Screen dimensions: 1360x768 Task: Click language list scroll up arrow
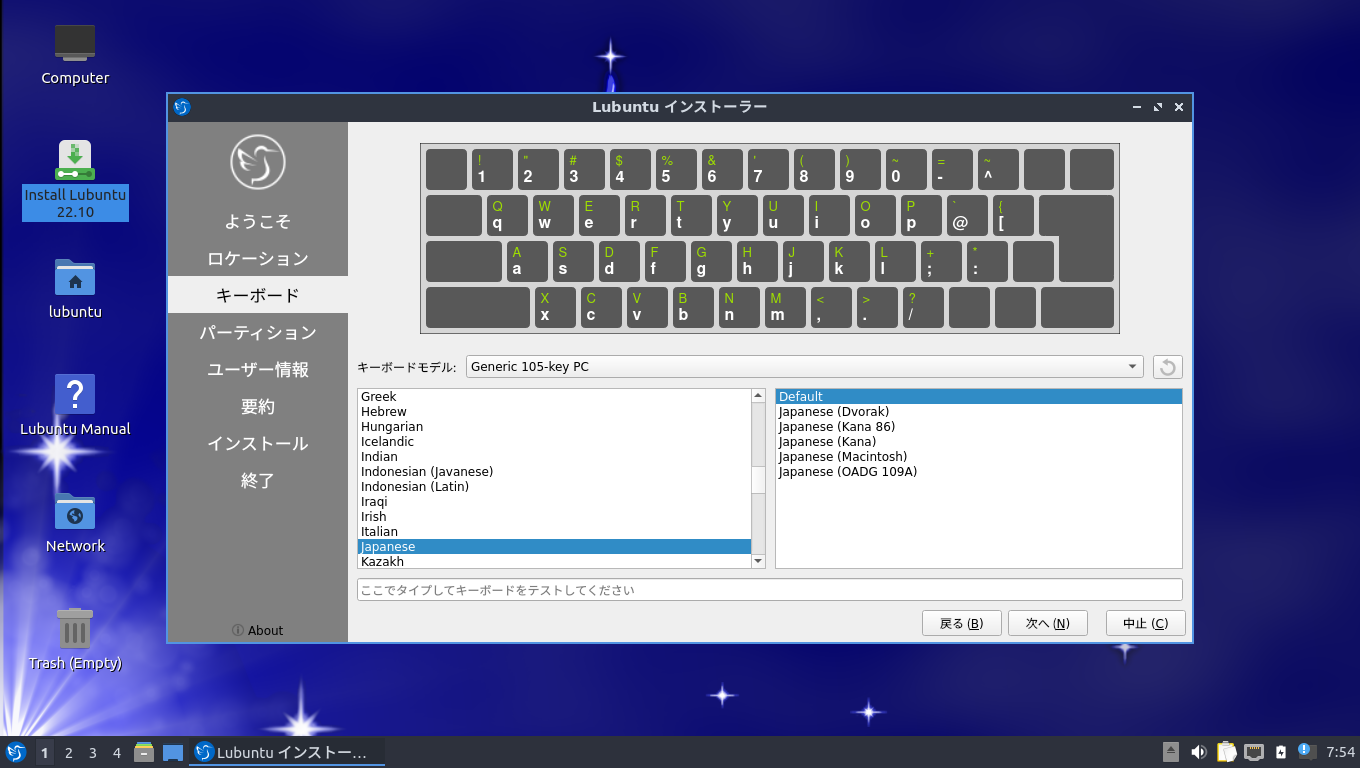coord(758,396)
